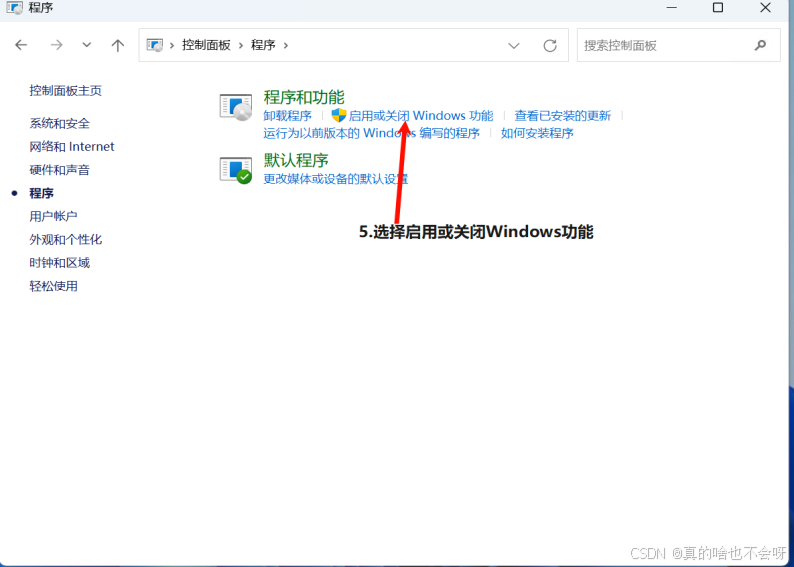Click 运行为以前版本的 Windows 编写的程序
Image resolution: width=794 pixels, height=567 pixels.
(x=371, y=133)
